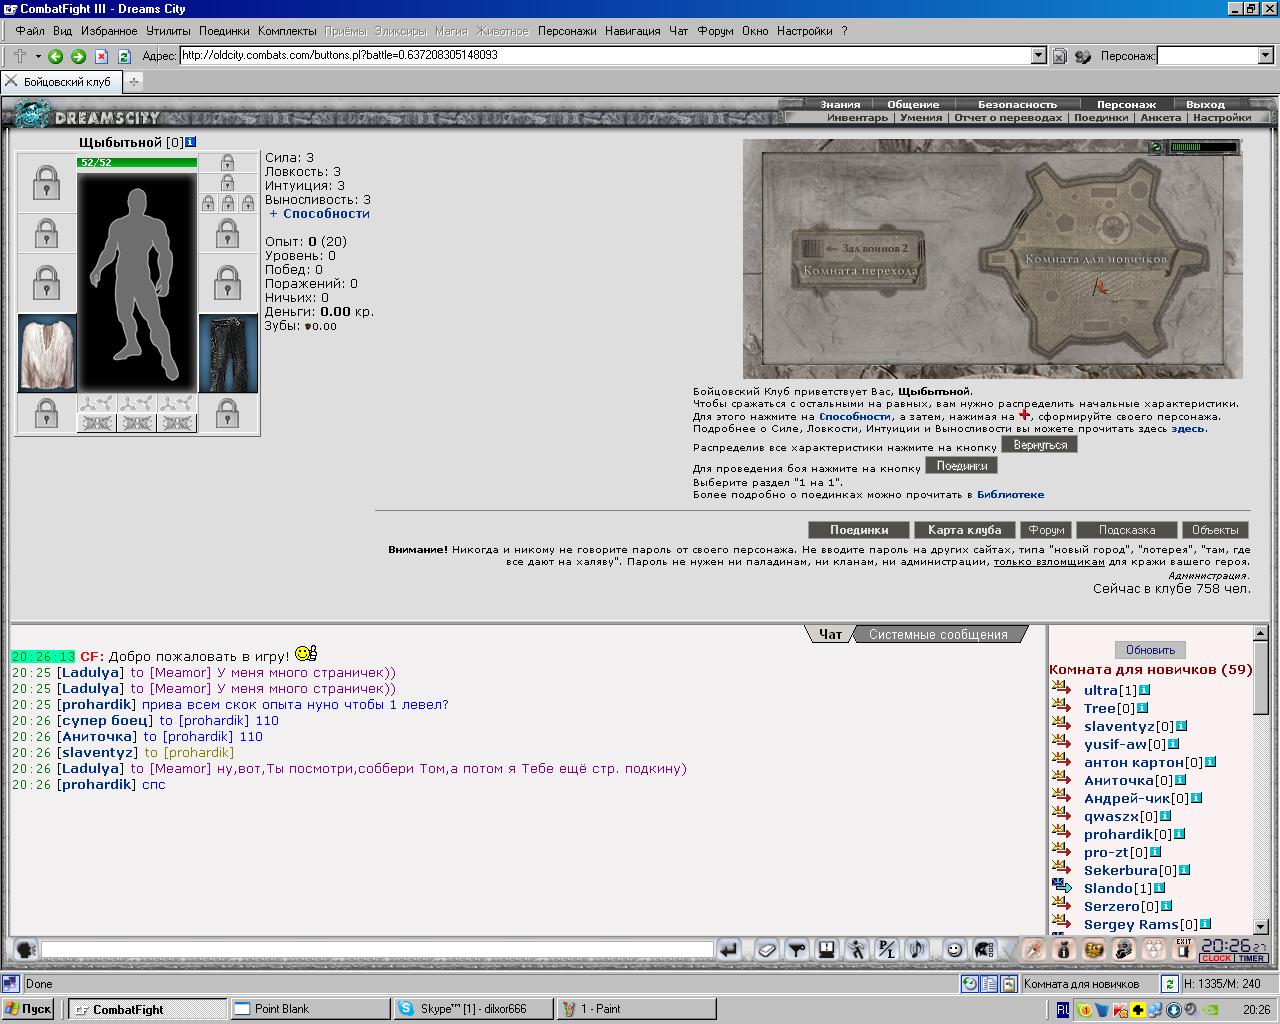Screen dimensions: 1280x1024
Task: Toggle chat filter funnel icon
Action: [x=797, y=949]
